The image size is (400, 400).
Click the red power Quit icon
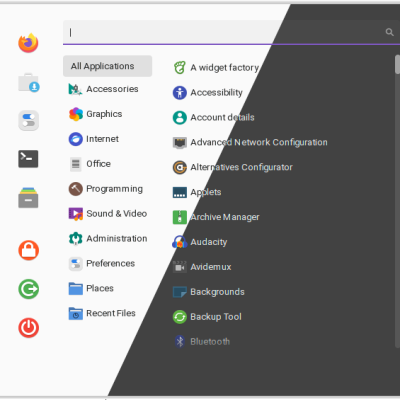(x=28, y=328)
